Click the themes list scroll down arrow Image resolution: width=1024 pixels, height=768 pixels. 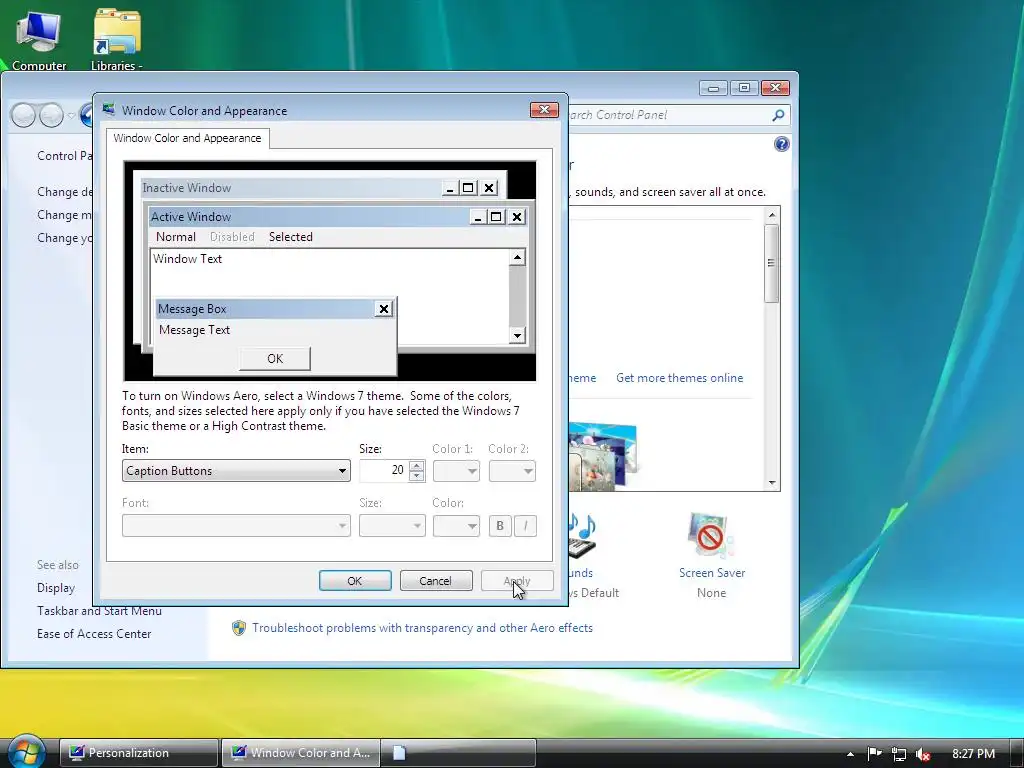coord(772,483)
